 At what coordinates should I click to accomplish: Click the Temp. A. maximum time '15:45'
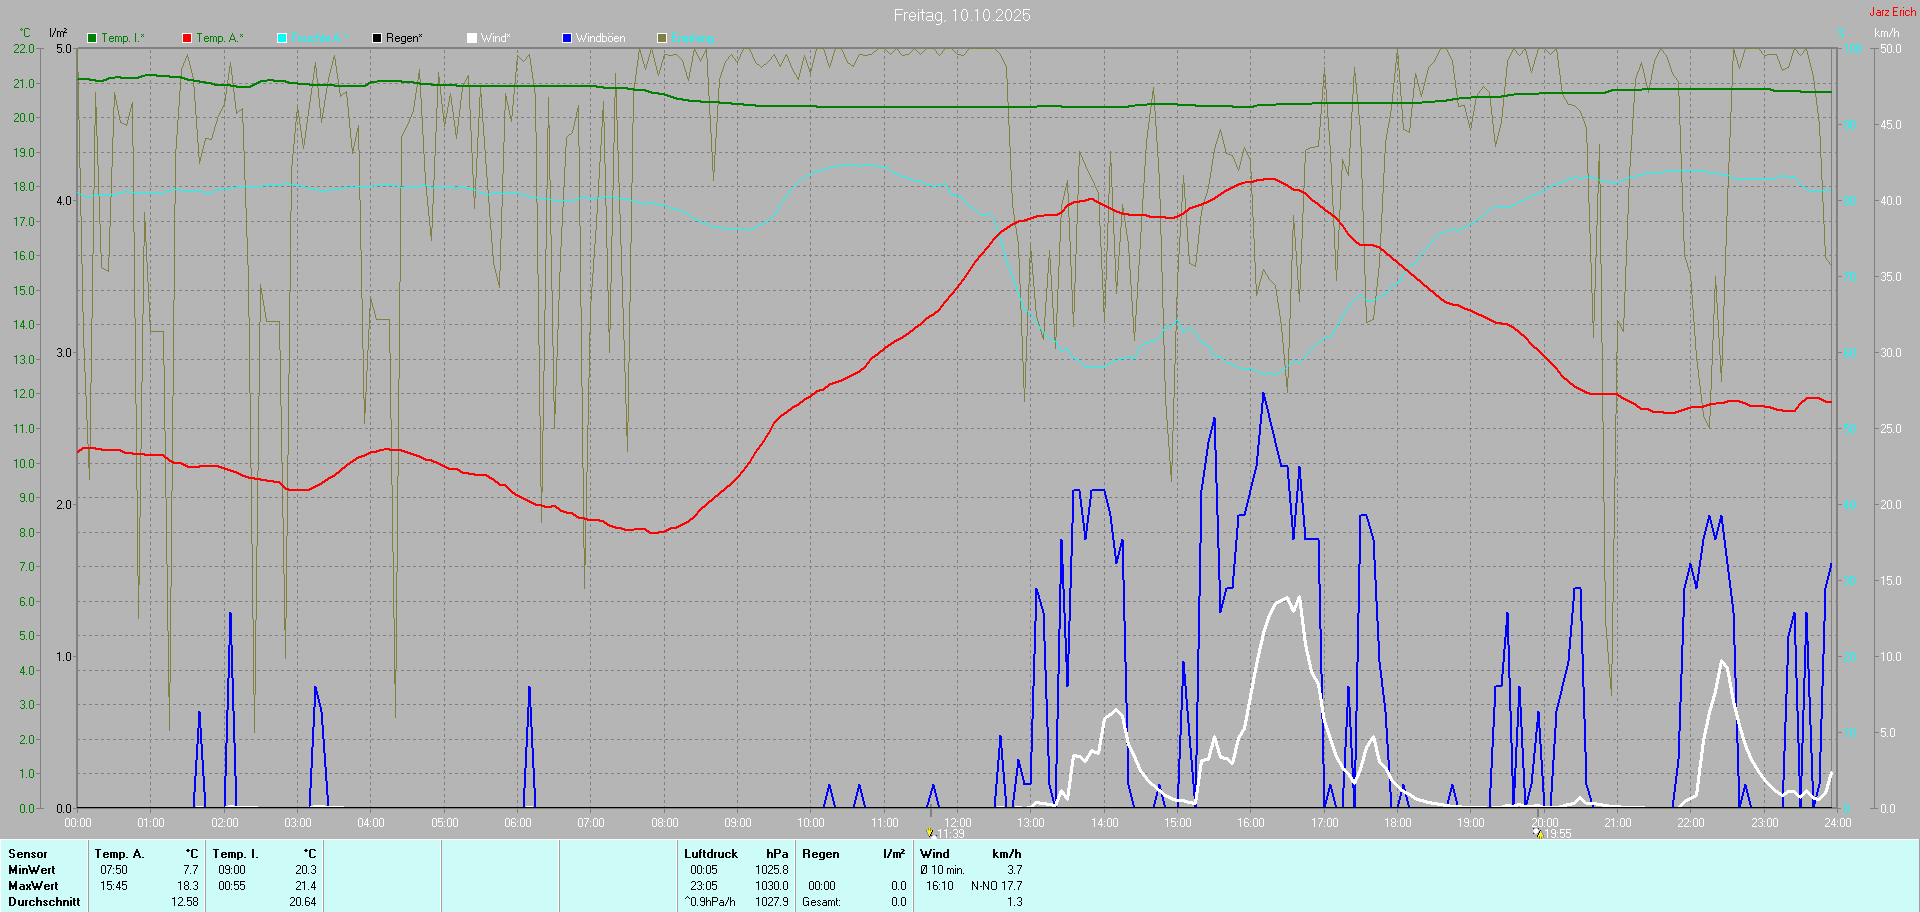114,886
